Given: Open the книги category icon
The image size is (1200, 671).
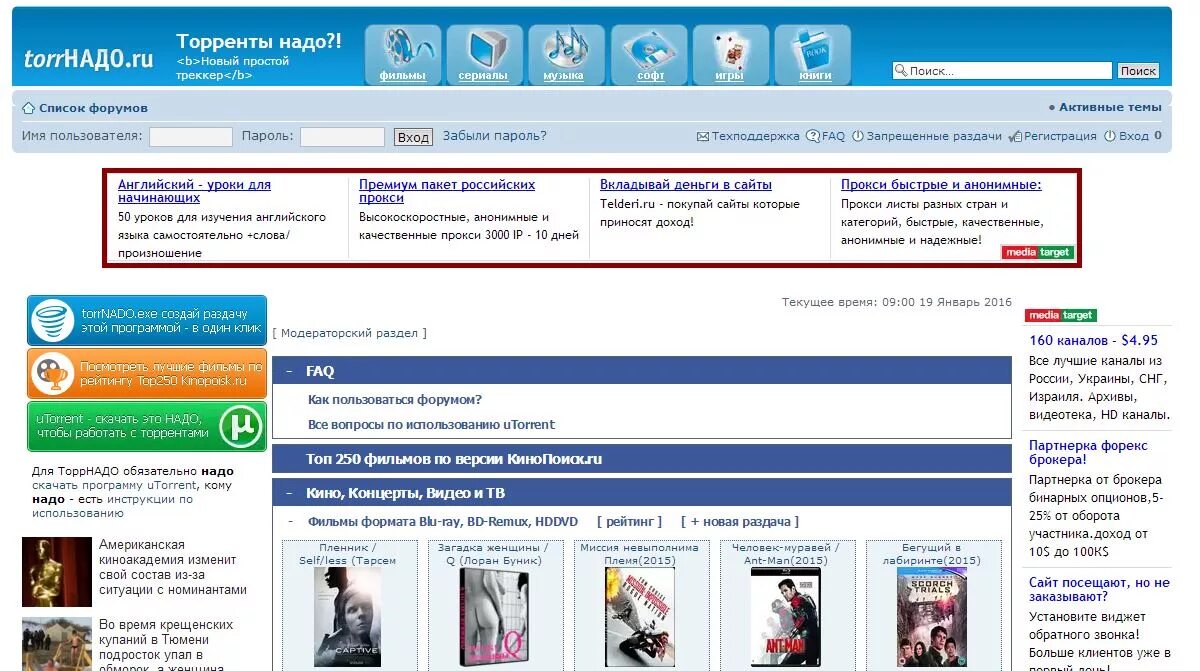Looking at the screenshot, I should click(812, 54).
